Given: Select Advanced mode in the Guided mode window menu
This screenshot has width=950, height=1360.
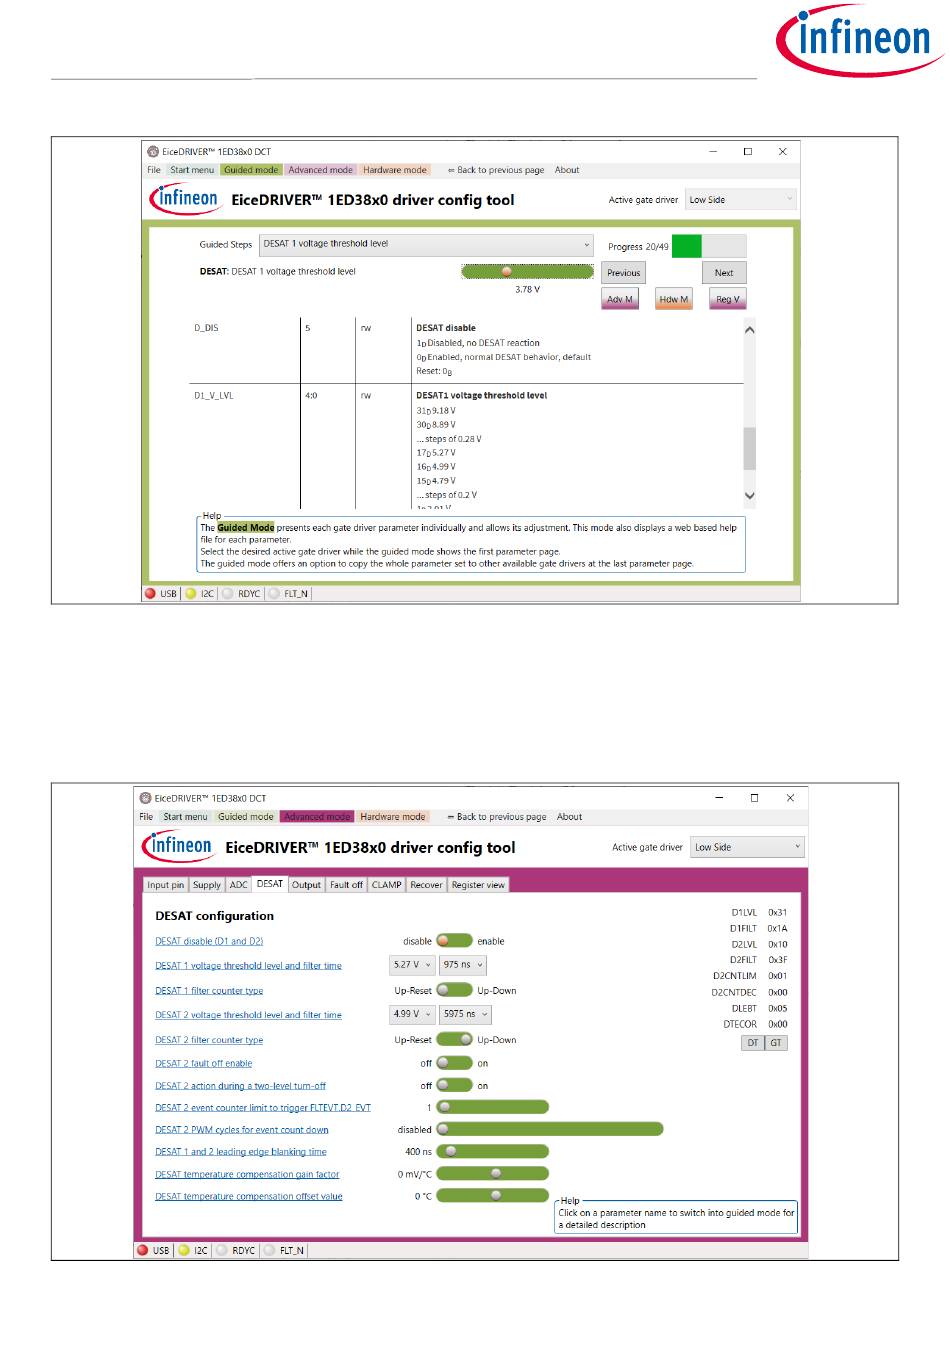Looking at the screenshot, I should pyautogui.click(x=321, y=170).
